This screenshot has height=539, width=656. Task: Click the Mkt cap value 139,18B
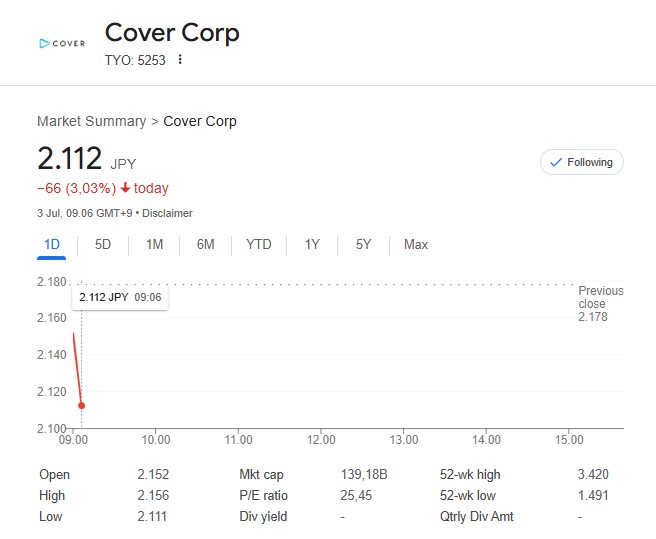pyautogui.click(x=364, y=475)
